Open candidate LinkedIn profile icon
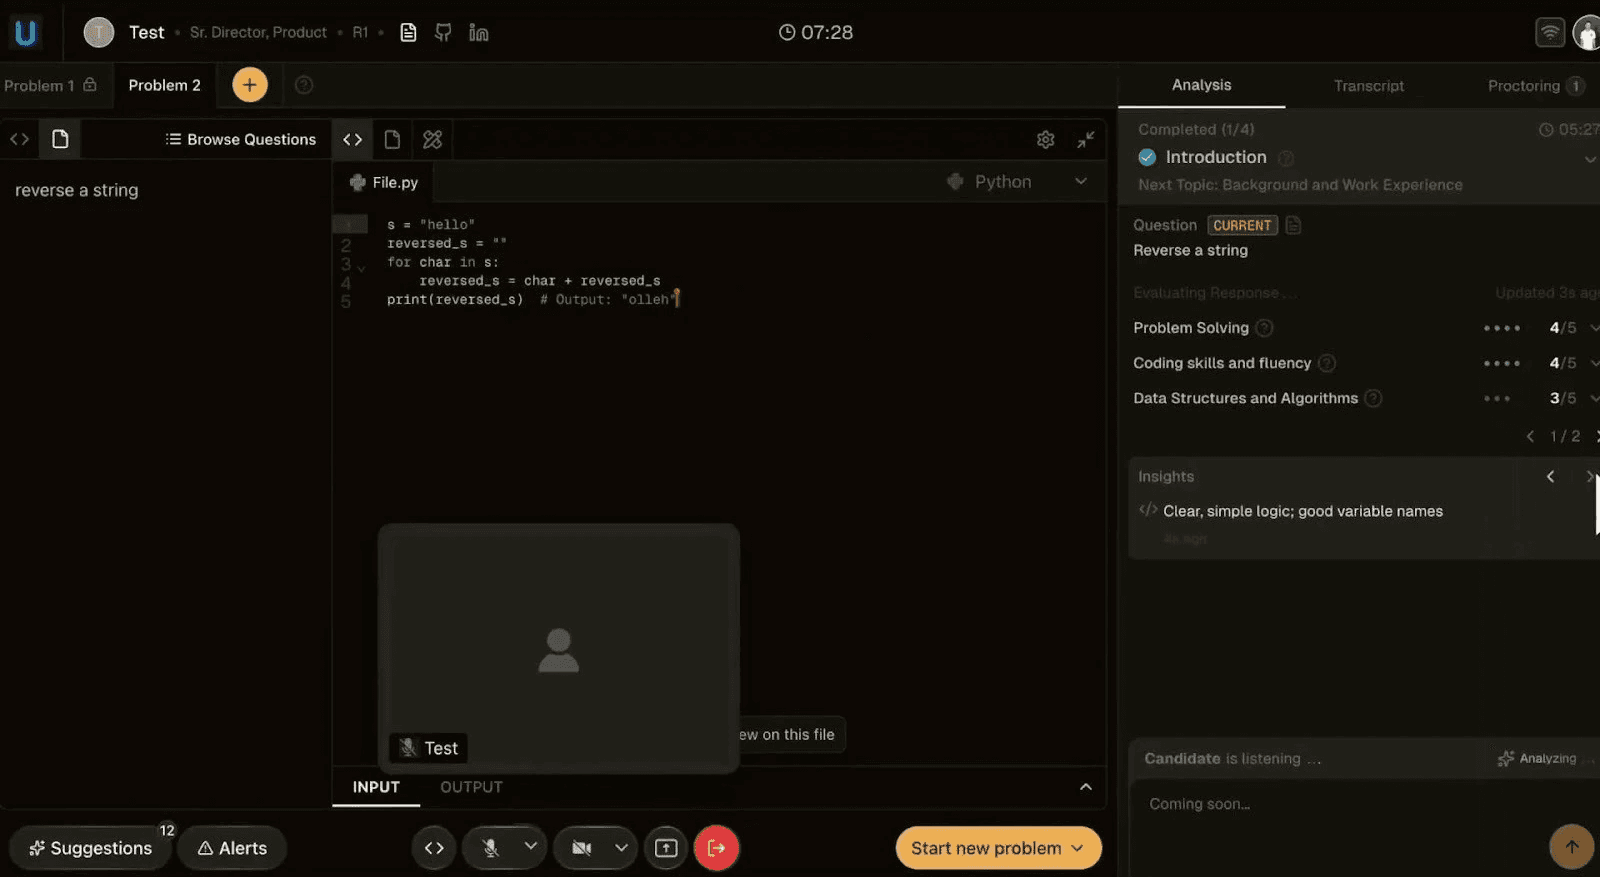The width and height of the screenshot is (1600, 877). click(479, 33)
